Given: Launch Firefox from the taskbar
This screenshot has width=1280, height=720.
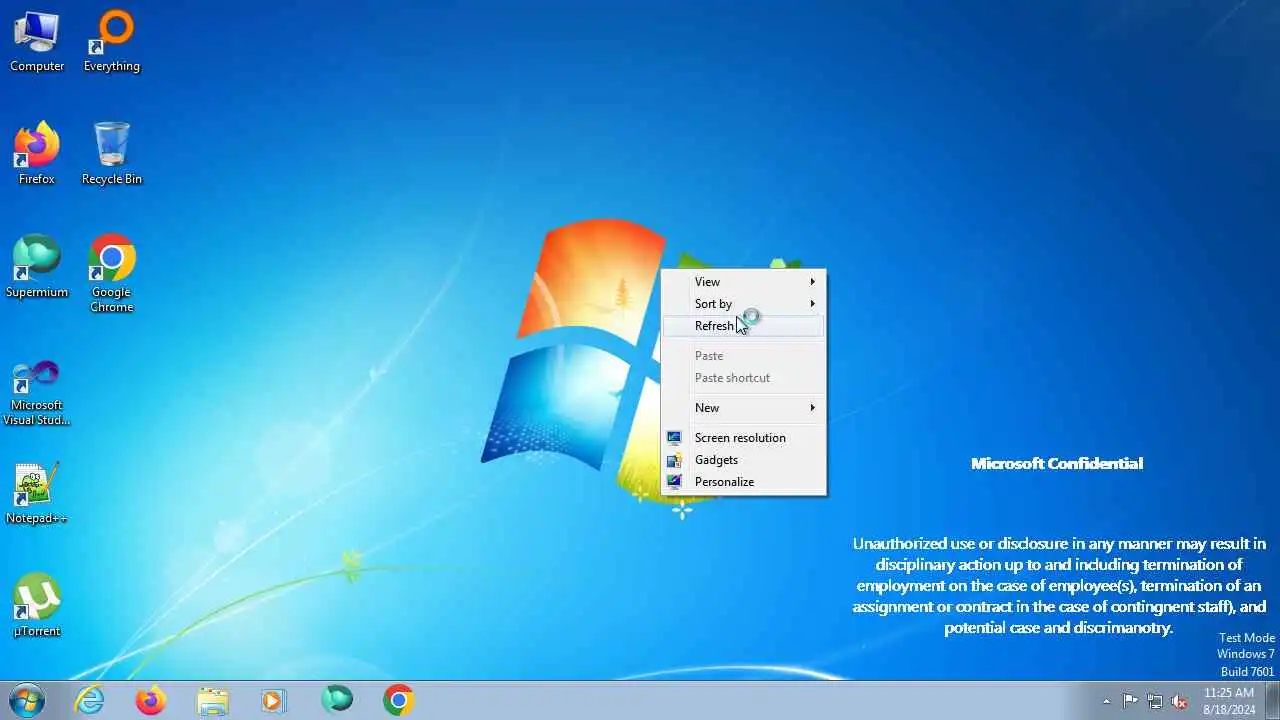Looking at the screenshot, I should (151, 701).
